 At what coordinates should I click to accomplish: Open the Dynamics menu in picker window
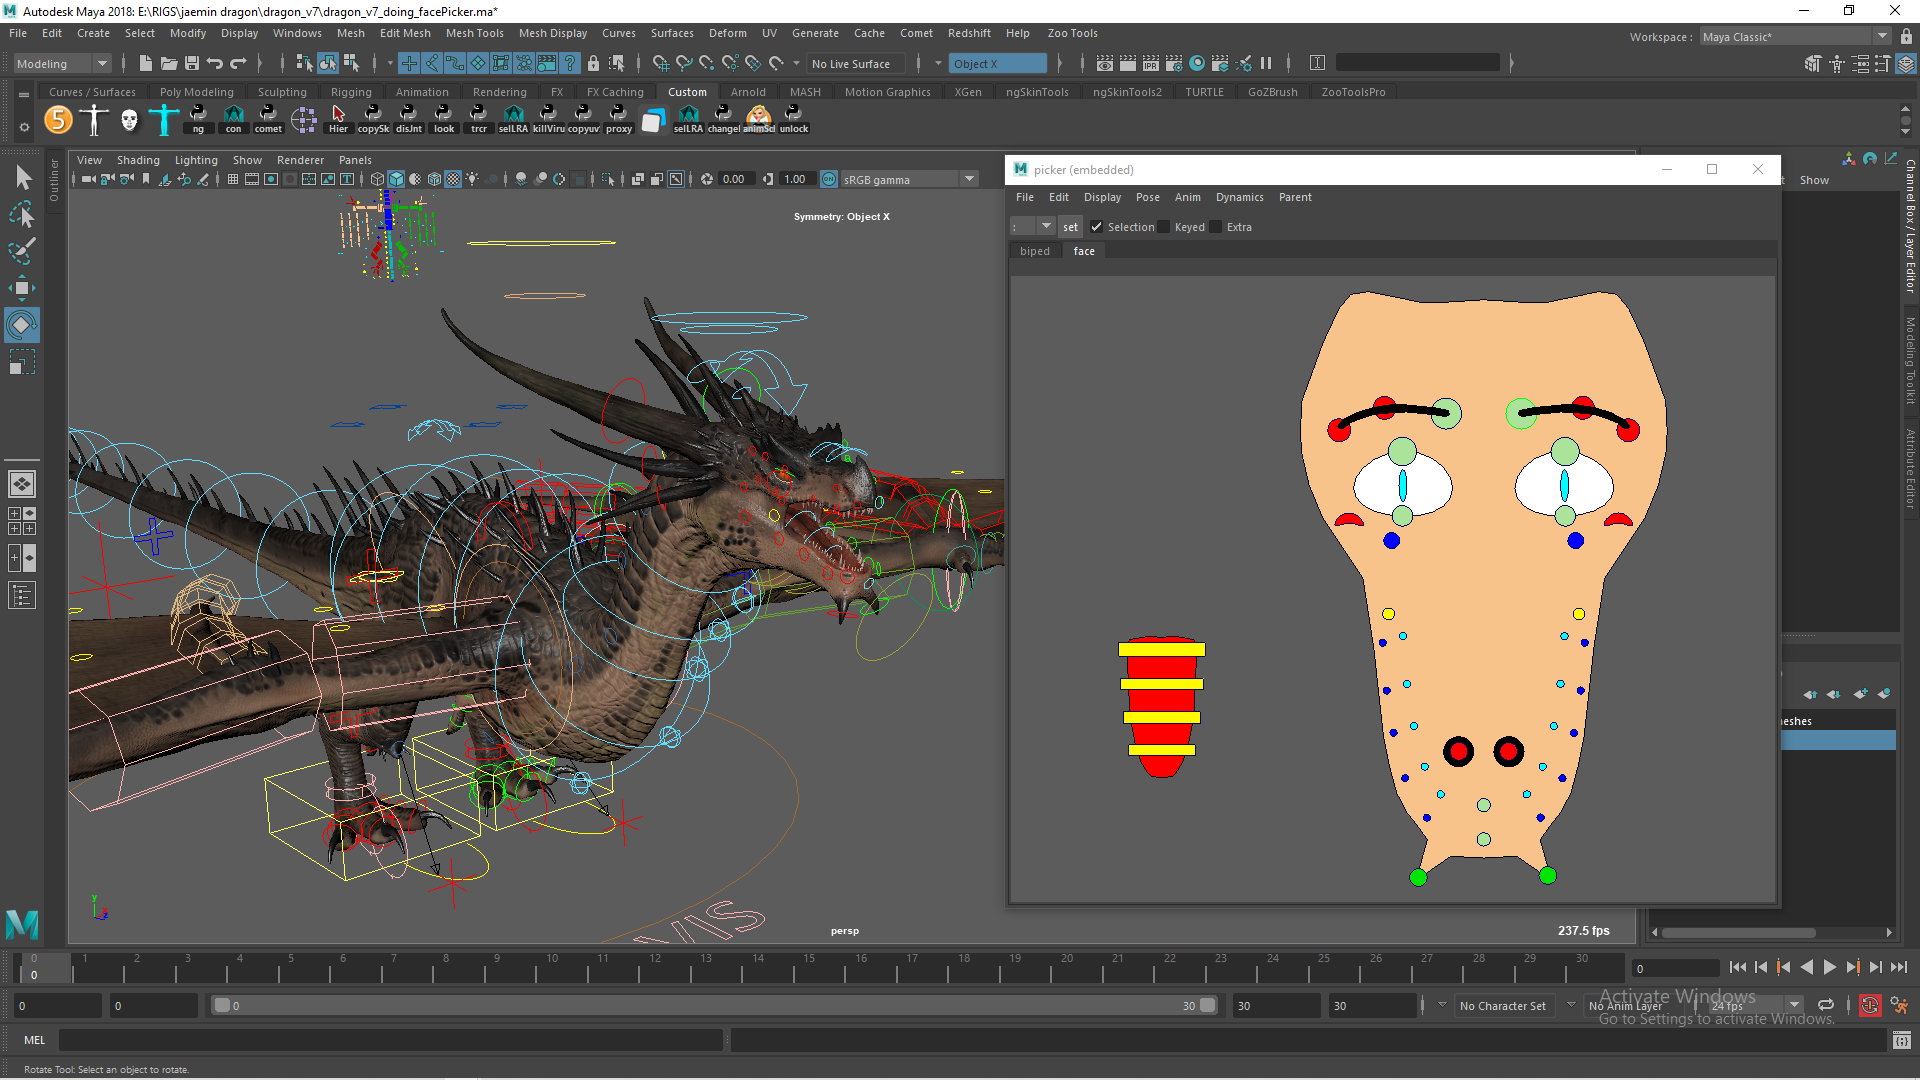1239,197
